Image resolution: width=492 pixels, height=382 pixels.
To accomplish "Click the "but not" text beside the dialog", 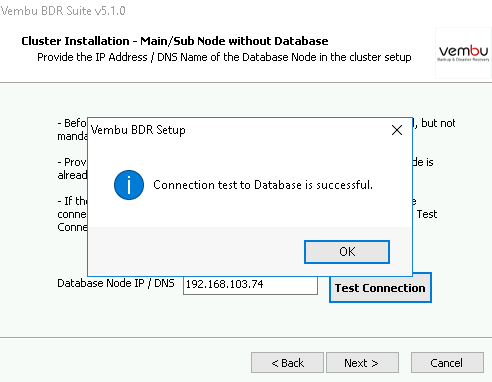I will tap(438, 123).
